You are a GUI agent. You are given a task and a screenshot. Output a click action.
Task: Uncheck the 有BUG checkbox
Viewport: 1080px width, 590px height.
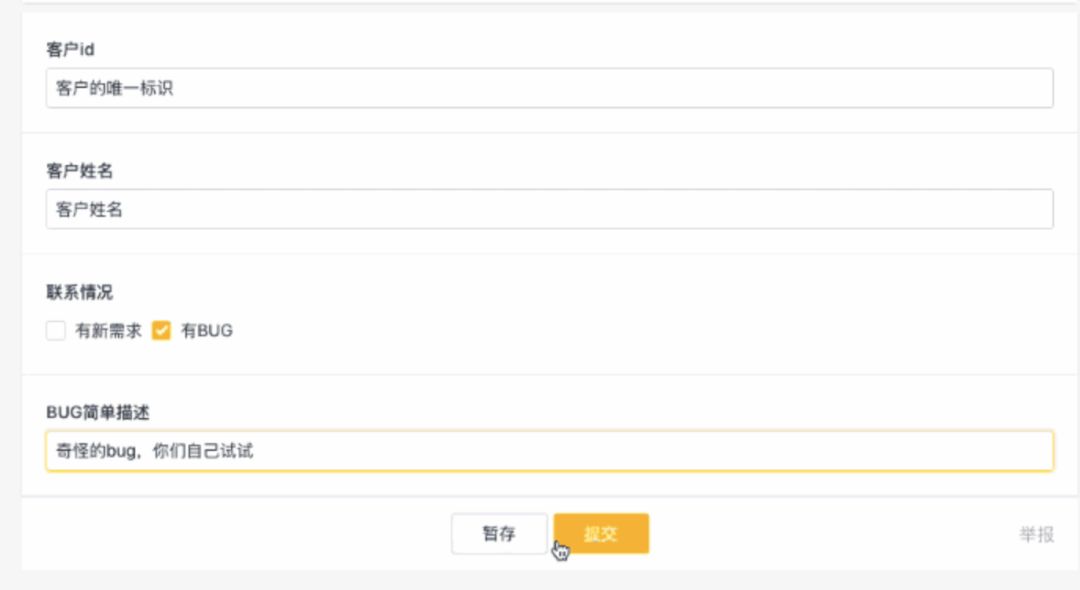[161, 330]
